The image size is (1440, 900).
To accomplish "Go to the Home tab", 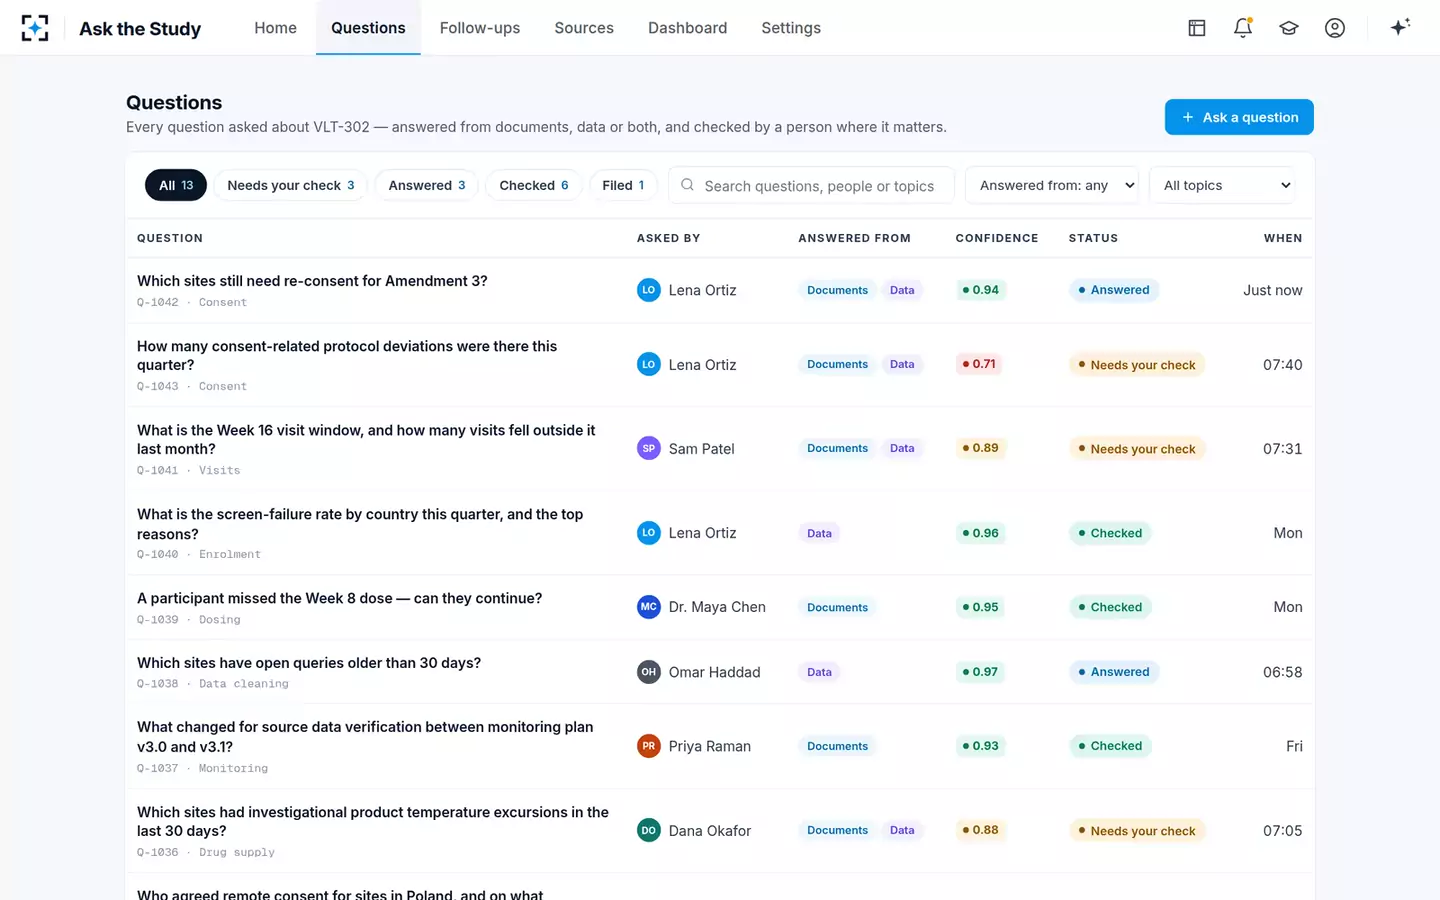I will 275,28.
